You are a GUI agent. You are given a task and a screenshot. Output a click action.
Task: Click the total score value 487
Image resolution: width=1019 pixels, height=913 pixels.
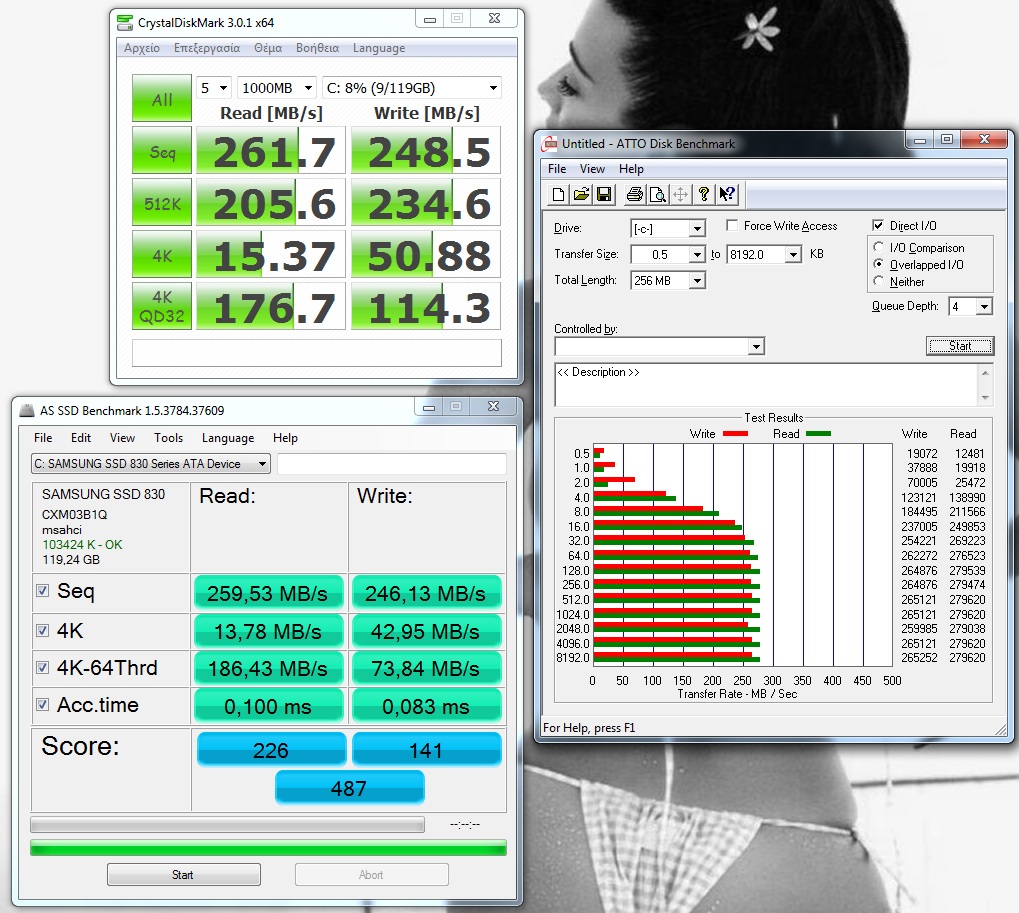pyautogui.click(x=349, y=788)
